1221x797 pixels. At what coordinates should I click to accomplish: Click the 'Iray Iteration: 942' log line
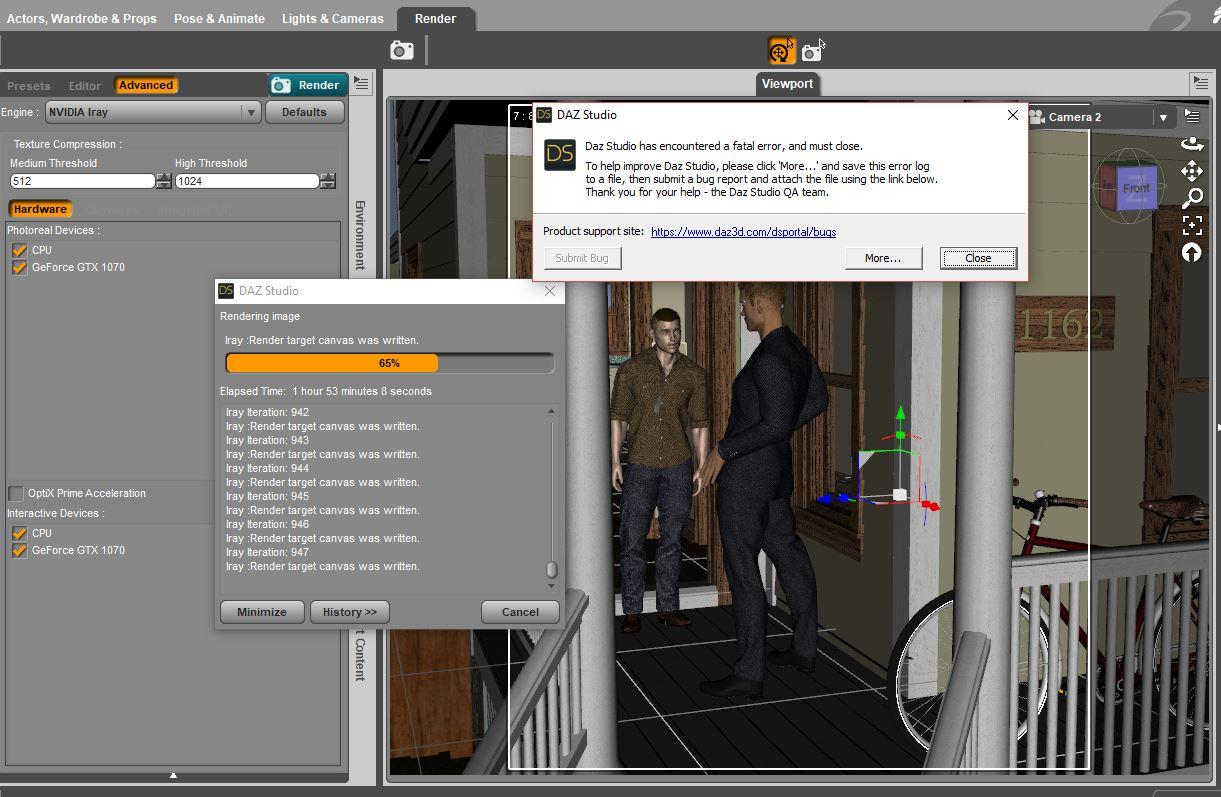[x=267, y=412]
